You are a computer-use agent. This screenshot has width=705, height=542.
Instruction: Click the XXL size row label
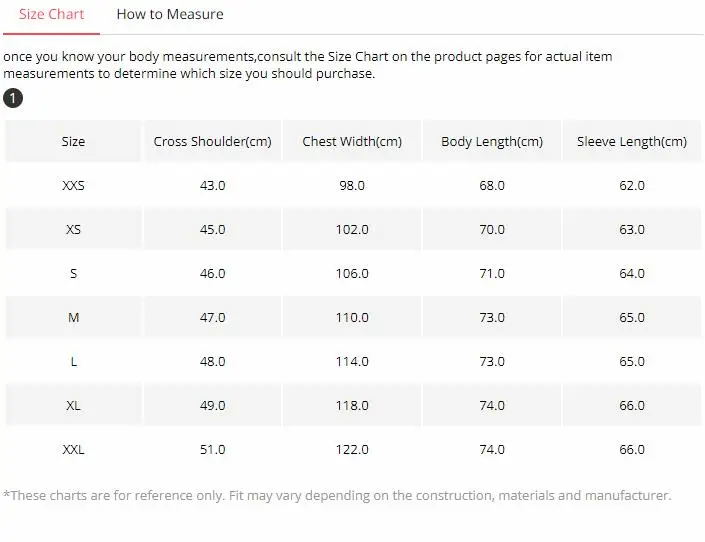click(73, 450)
